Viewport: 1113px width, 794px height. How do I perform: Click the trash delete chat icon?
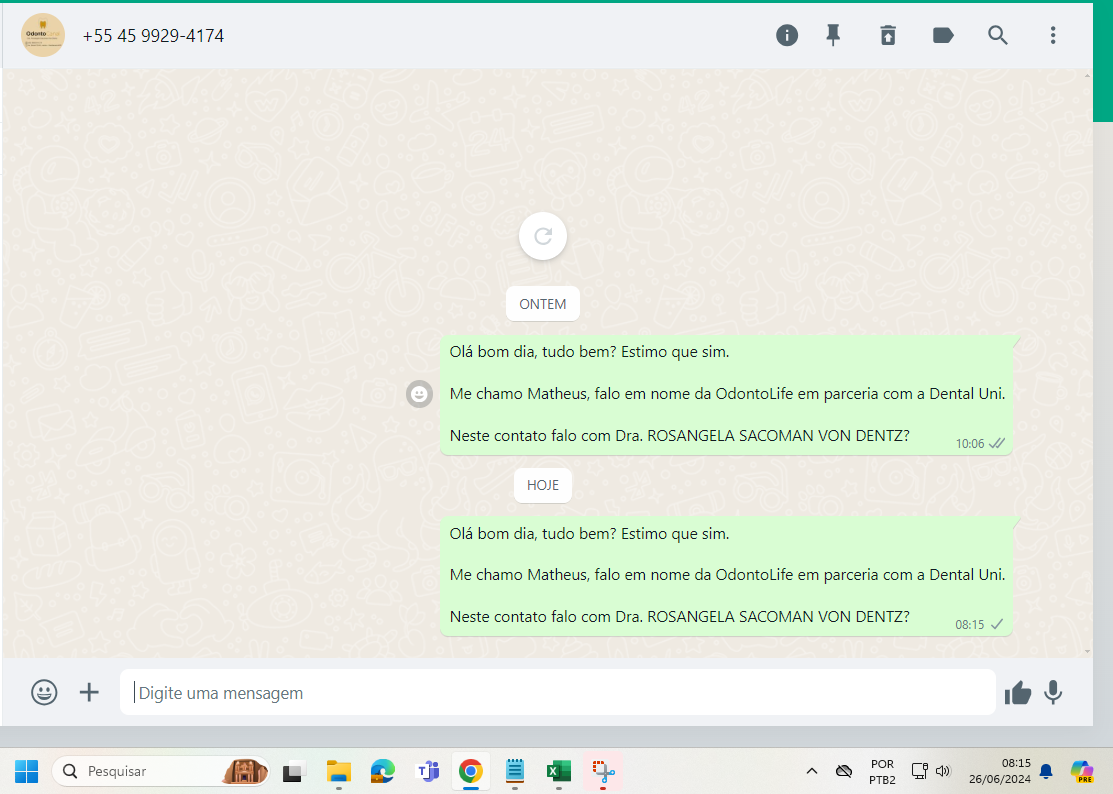pyautogui.click(x=888, y=35)
